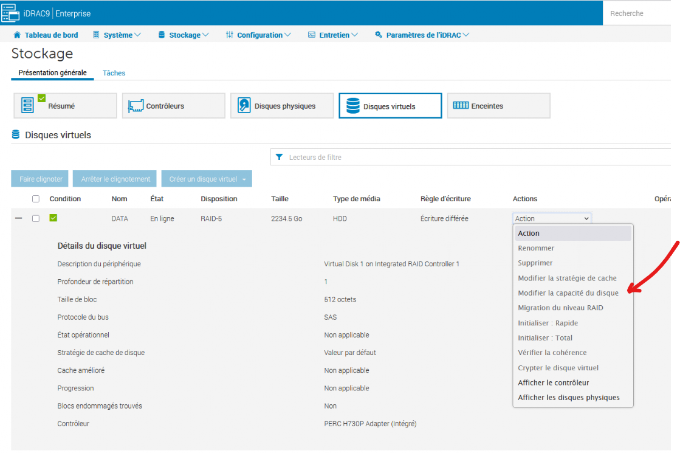
Task: Open the Action dropdown for DATA disk
Action: [552, 217]
